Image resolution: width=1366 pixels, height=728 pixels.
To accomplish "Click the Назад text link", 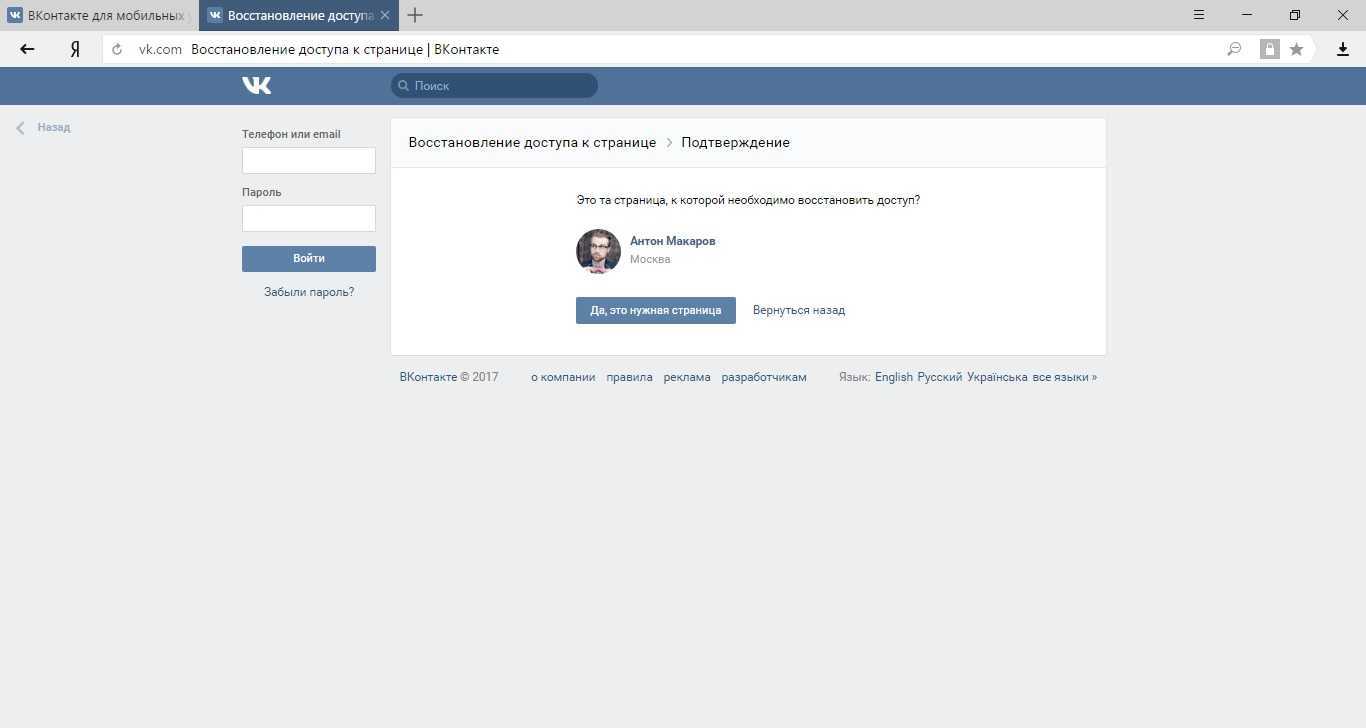I will pos(54,128).
